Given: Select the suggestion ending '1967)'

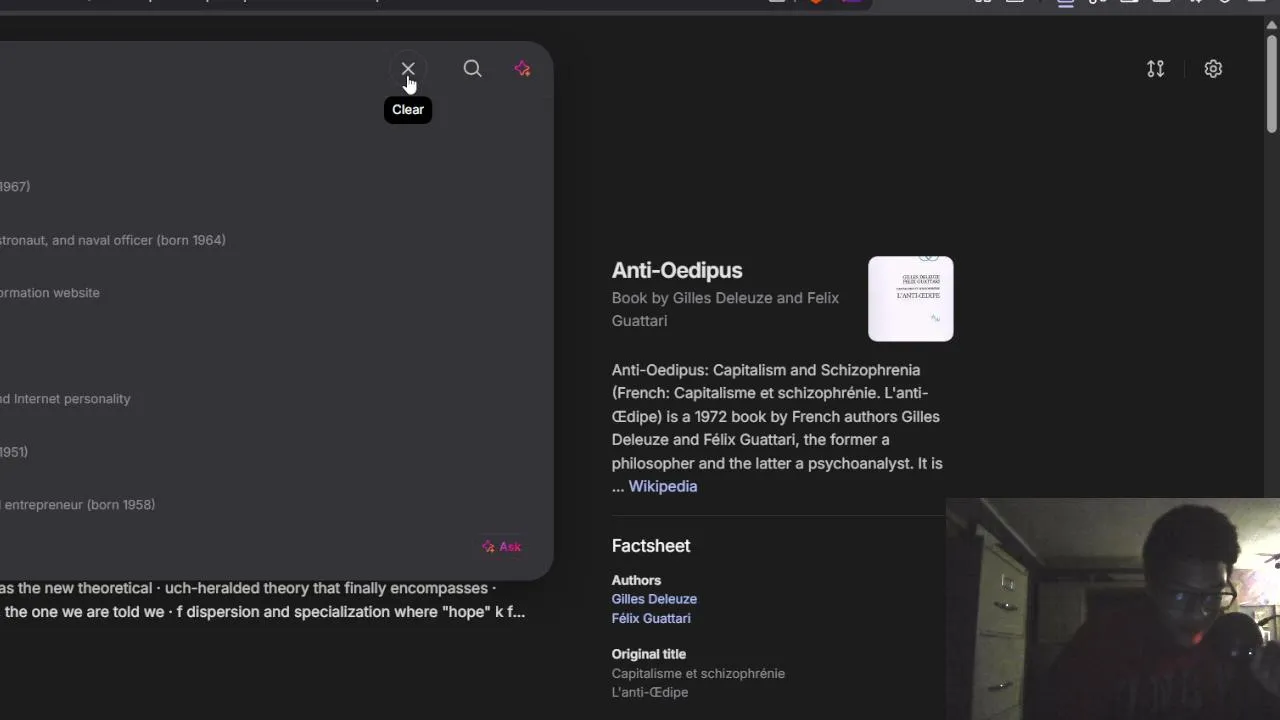Looking at the screenshot, I should 15,187.
